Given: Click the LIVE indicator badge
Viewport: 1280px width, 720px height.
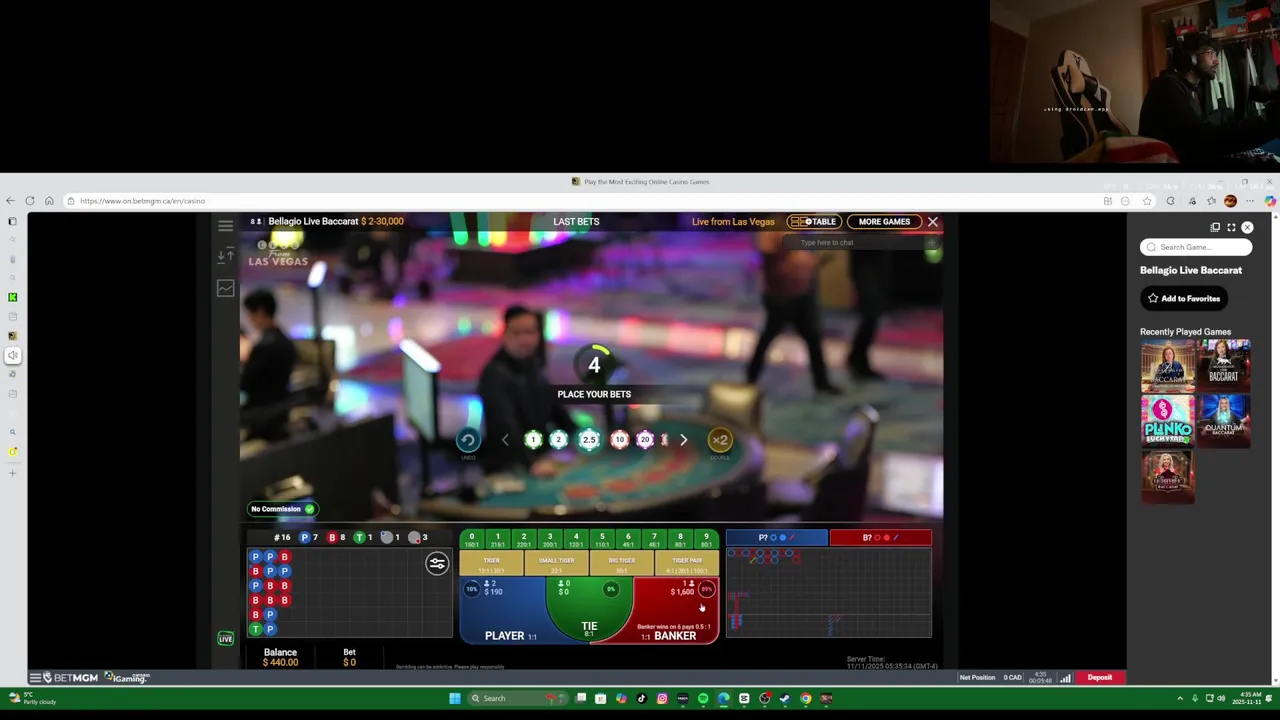Looking at the screenshot, I should pos(226,638).
